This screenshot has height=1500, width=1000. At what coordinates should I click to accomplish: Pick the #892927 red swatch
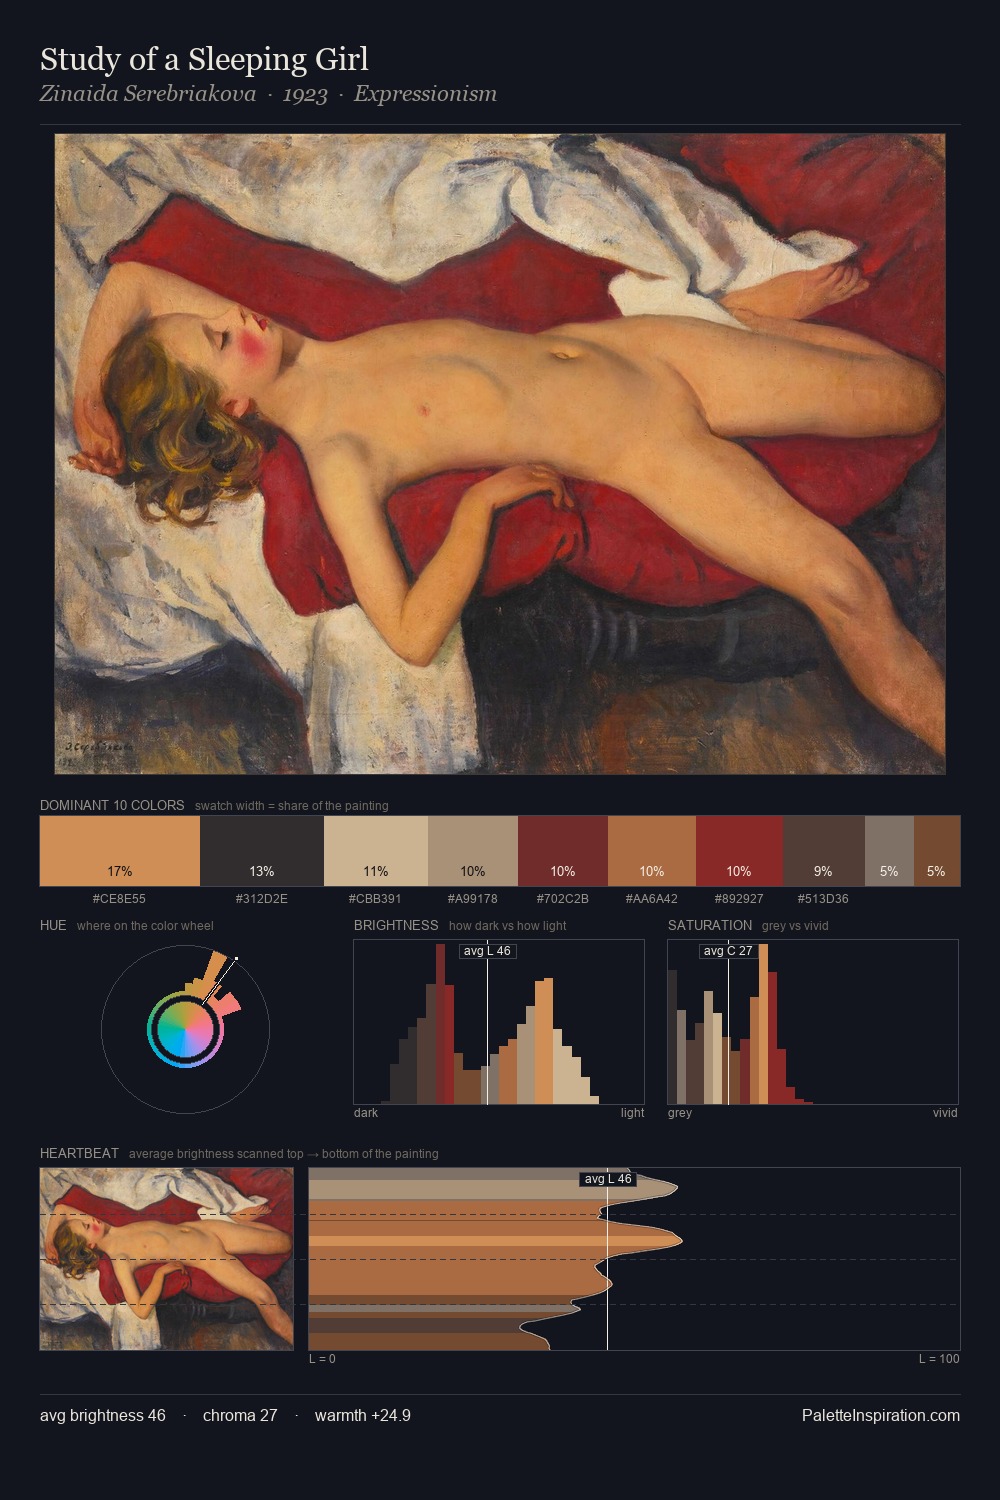pyautogui.click(x=739, y=851)
